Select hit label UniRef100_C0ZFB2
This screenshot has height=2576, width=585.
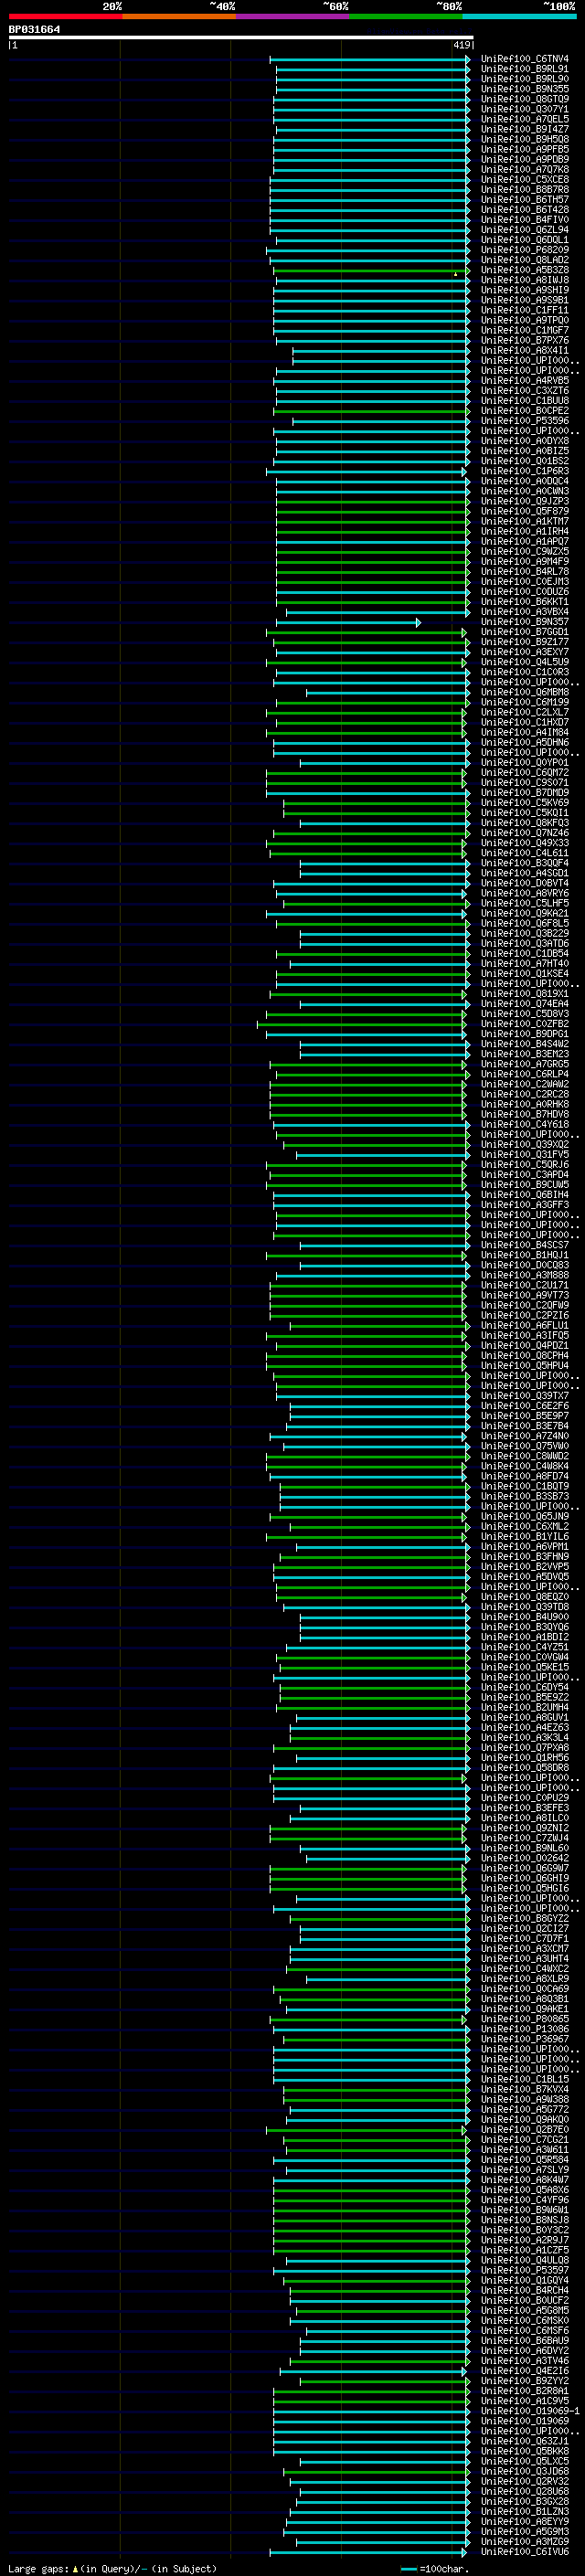tap(524, 1024)
